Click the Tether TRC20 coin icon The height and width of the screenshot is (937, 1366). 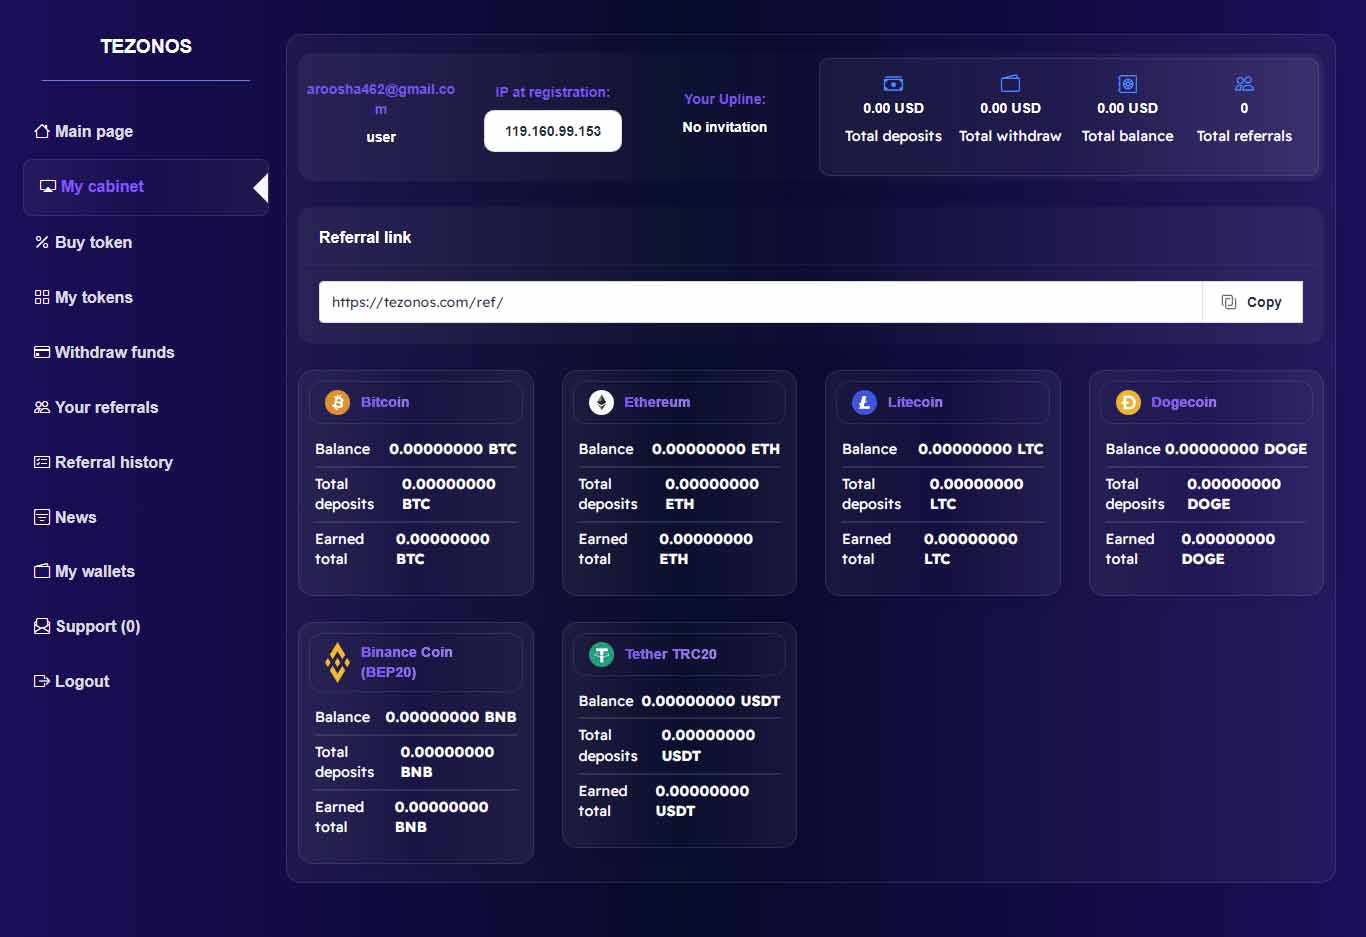click(x=601, y=654)
